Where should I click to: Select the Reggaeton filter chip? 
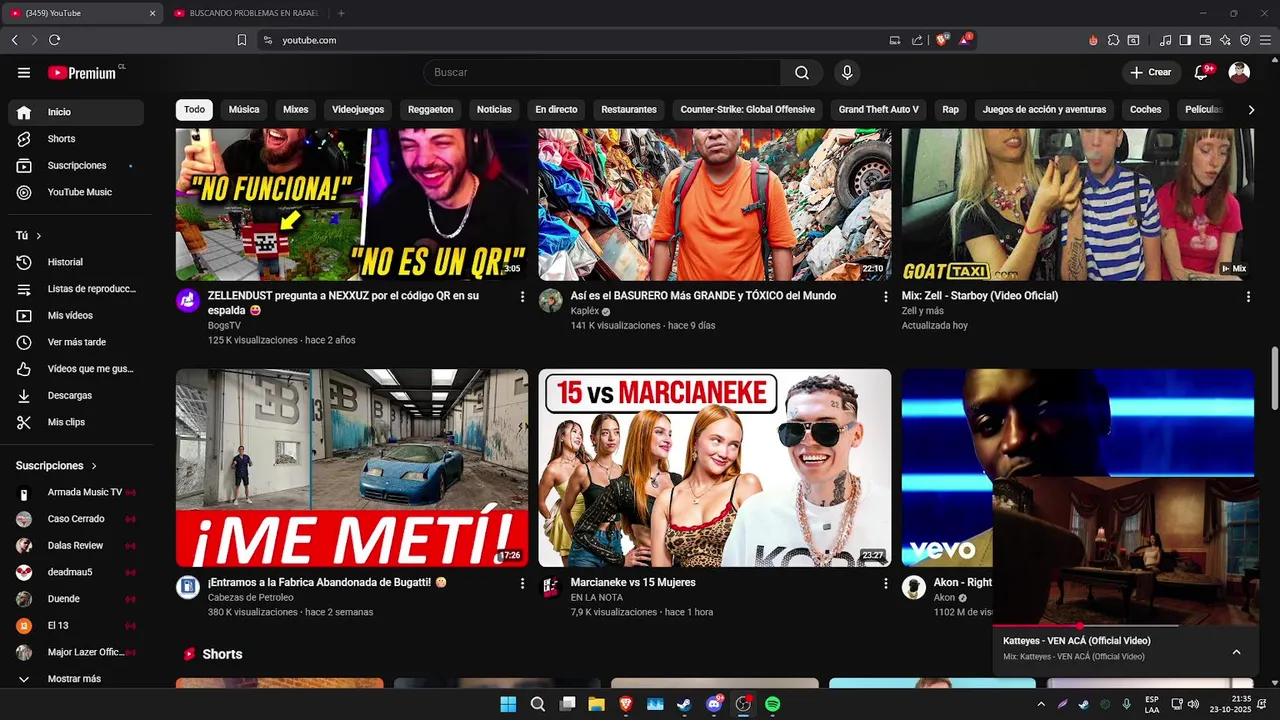[430, 110]
